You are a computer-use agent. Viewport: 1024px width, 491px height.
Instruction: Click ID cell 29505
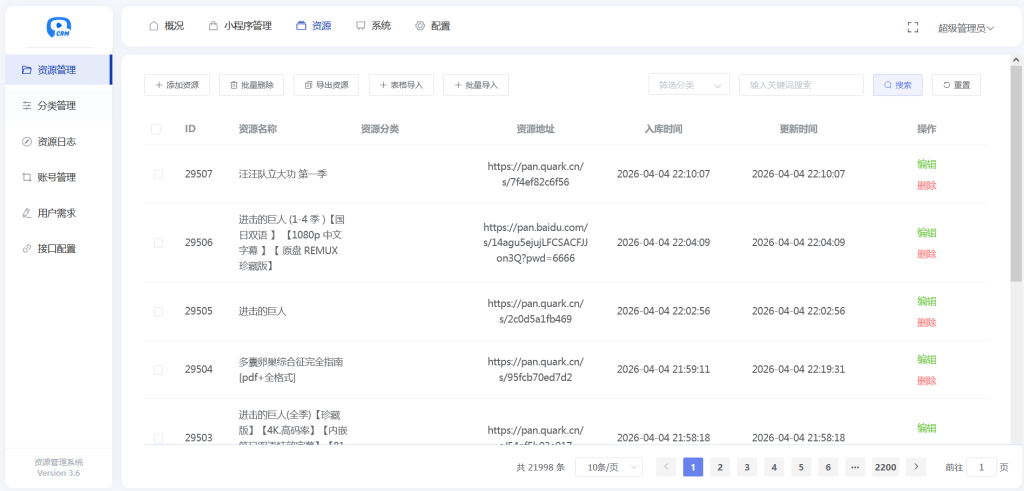(x=199, y=311)
